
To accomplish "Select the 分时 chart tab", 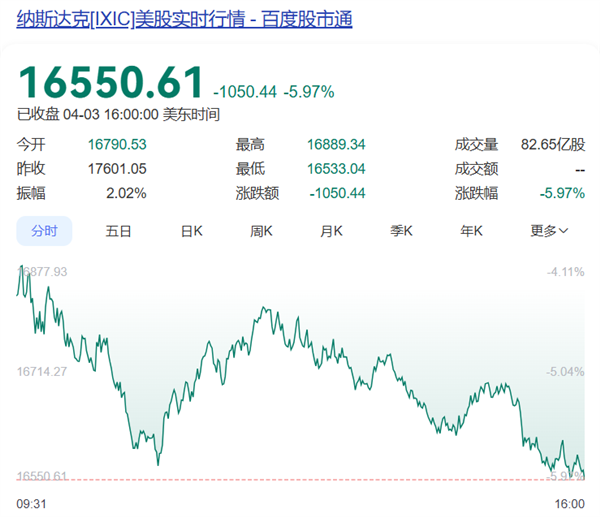I will click(44, 231).
